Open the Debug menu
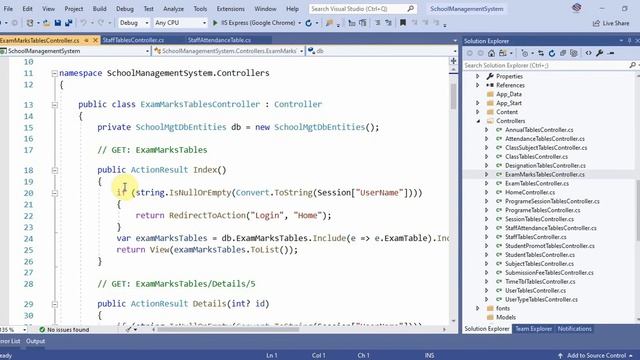The height and width of the screenshot is (360, 640). click(125, 9)
